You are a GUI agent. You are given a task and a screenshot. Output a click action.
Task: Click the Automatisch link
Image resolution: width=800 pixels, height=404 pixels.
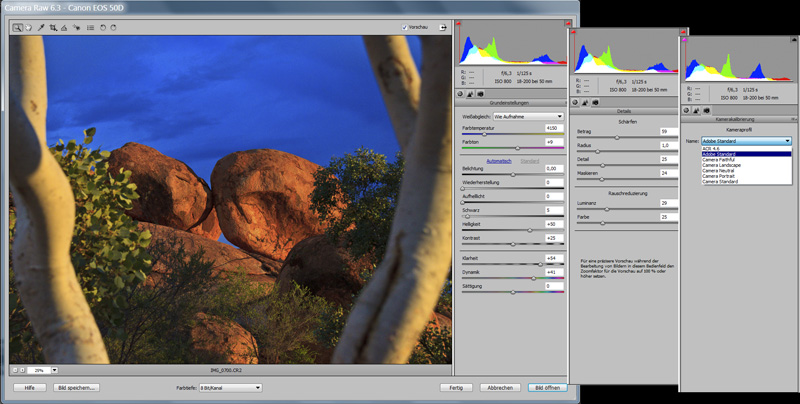(499, 161)
